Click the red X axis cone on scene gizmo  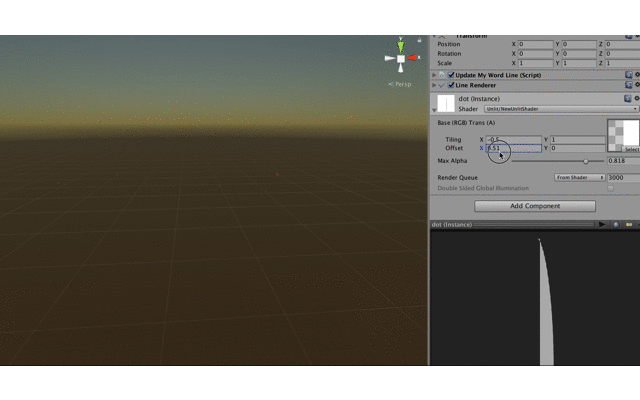(x=411, y=58)
